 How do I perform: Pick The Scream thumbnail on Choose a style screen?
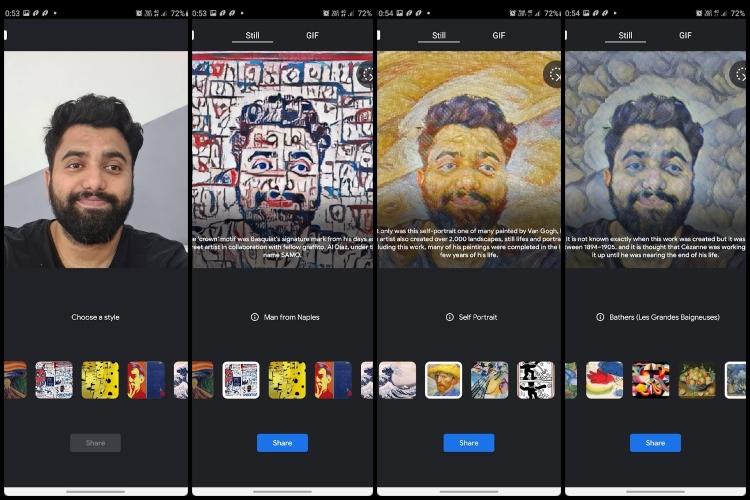tap(15, 380)
